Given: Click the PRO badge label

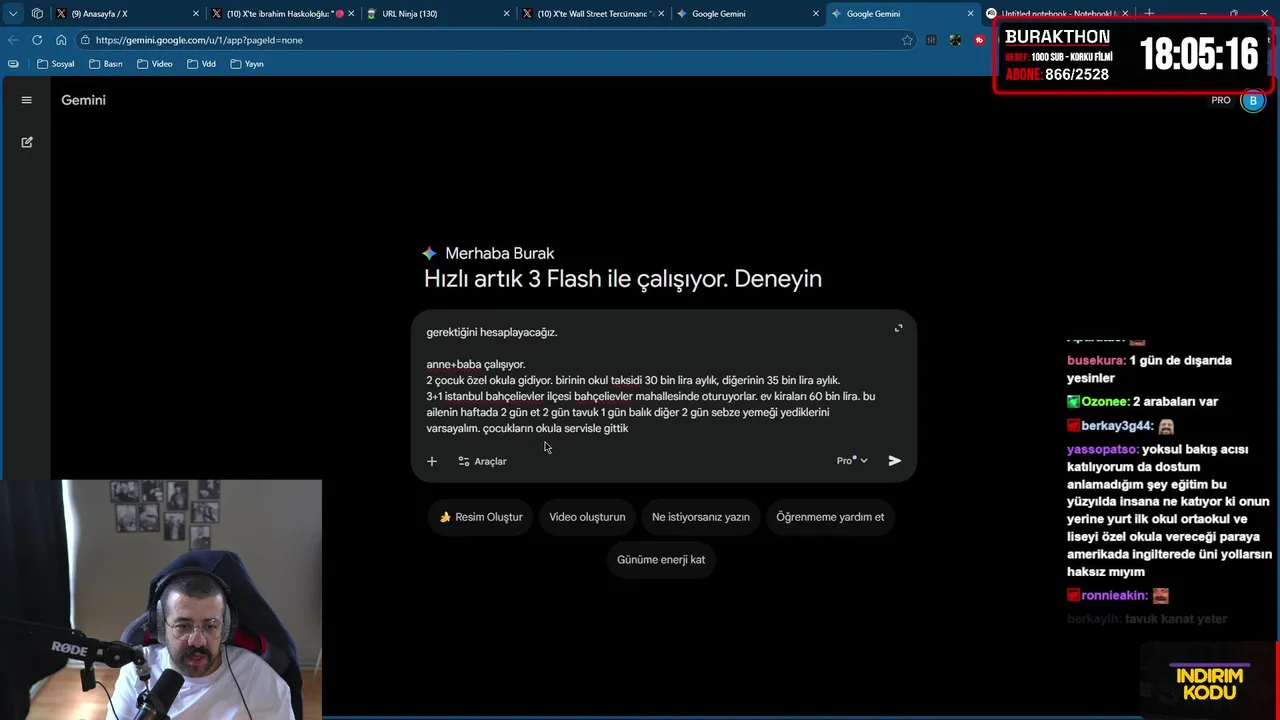Looking at the screenshot, I should [x=1221, y=100].
